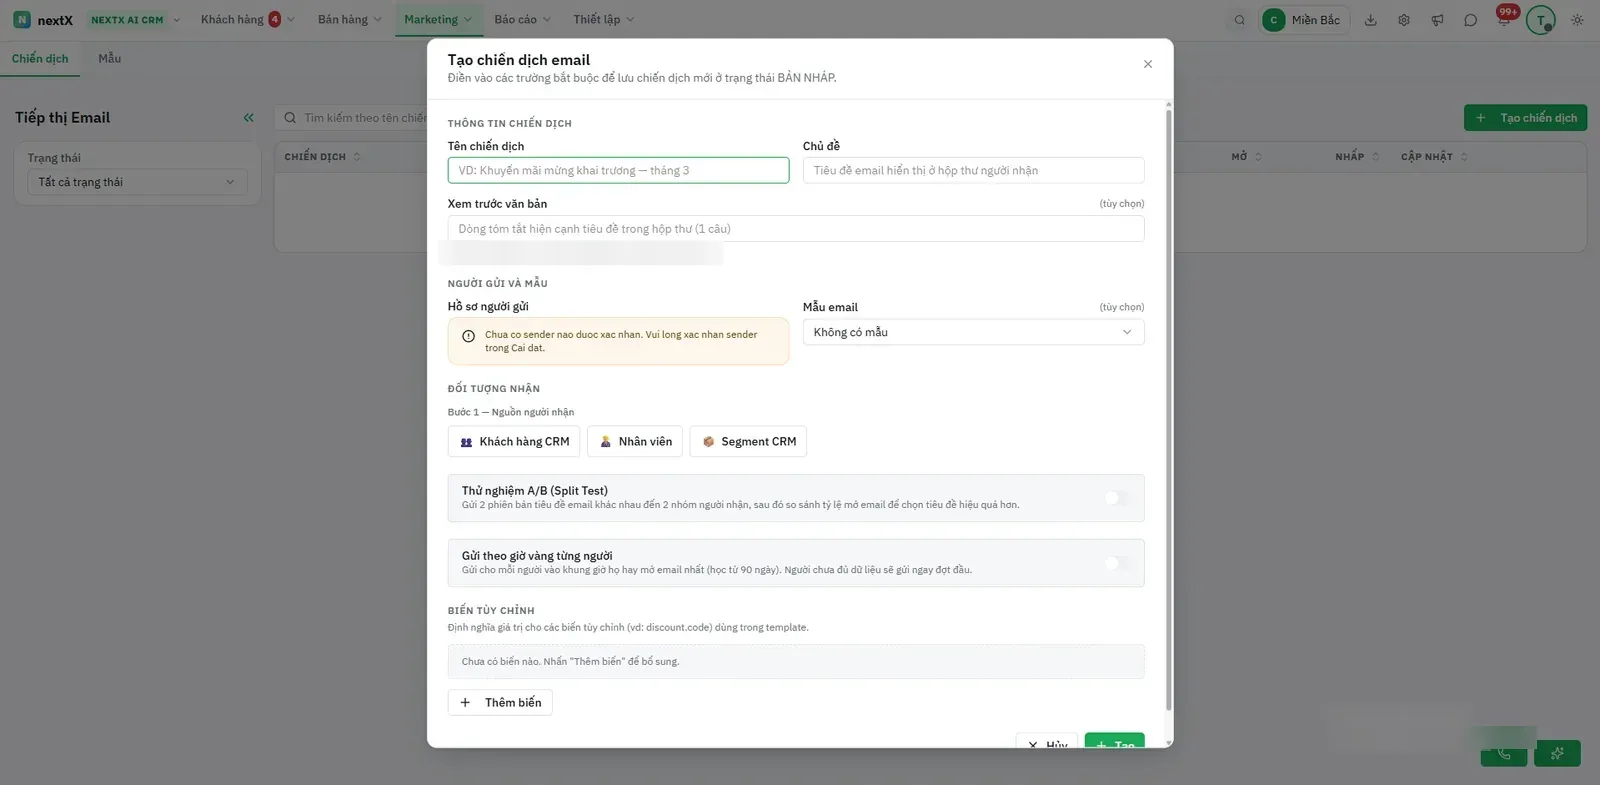Click the Xem trước văn bản input field

796,229
